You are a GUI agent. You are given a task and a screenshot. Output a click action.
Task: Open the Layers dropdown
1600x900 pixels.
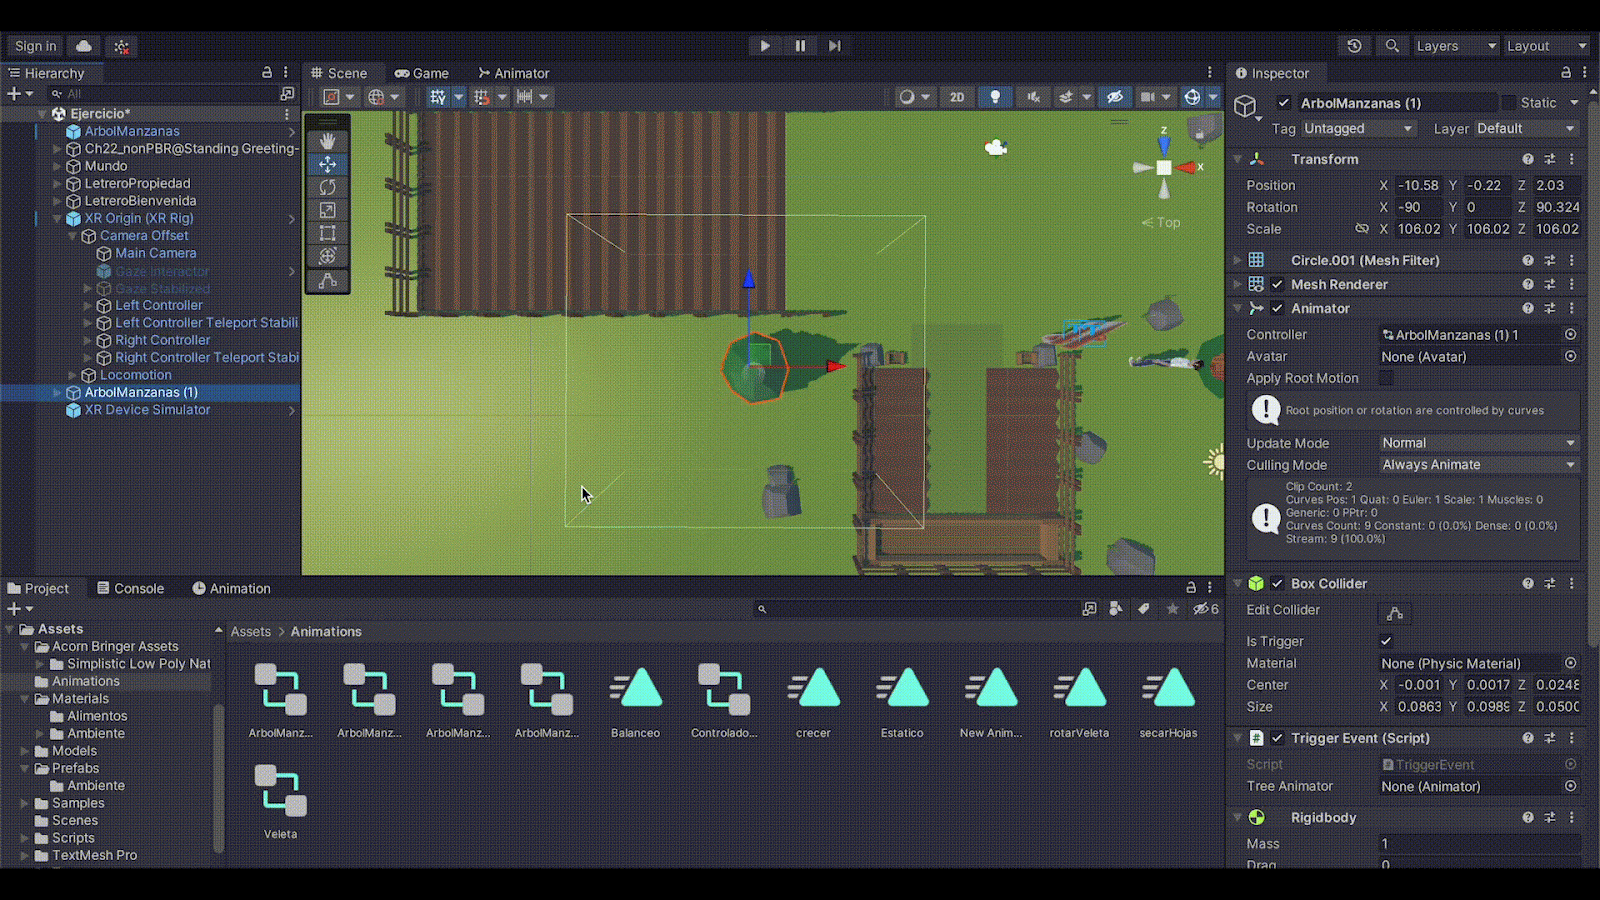tap(1455, 46)
